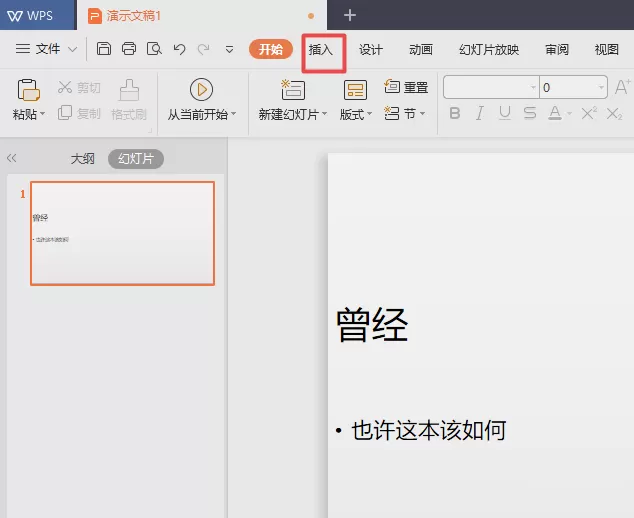Click the Undo arrow icon

[x=179, y=49]
